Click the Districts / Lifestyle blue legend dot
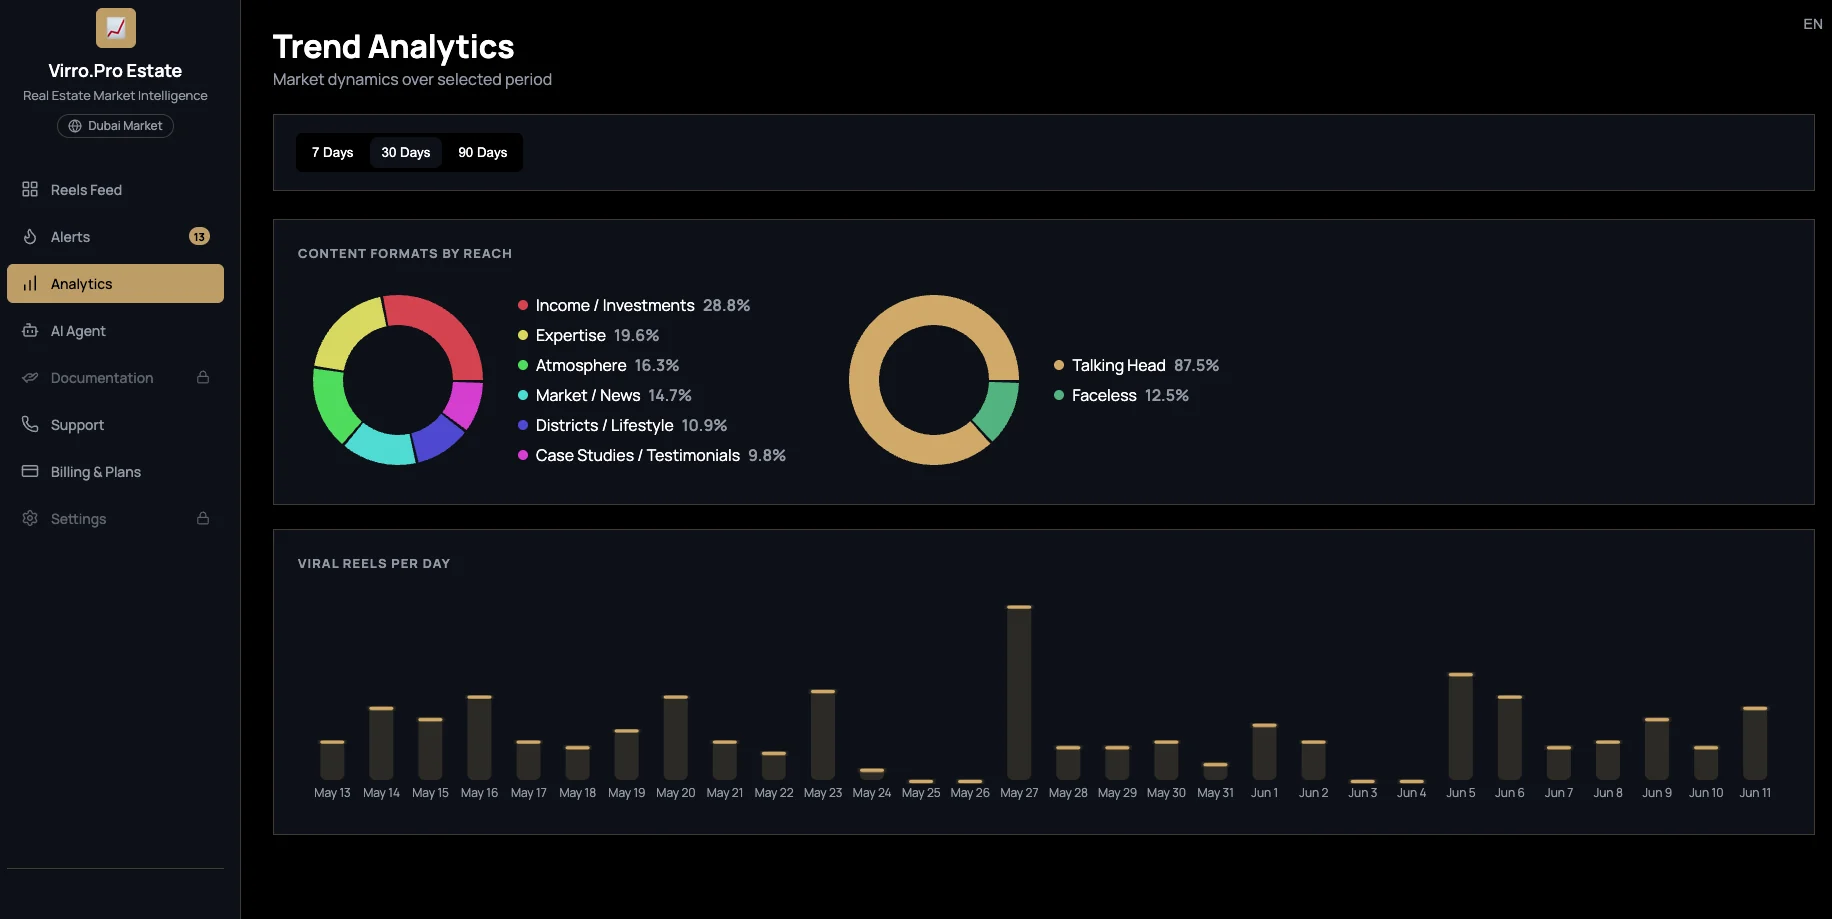 [x=522, y=425]
